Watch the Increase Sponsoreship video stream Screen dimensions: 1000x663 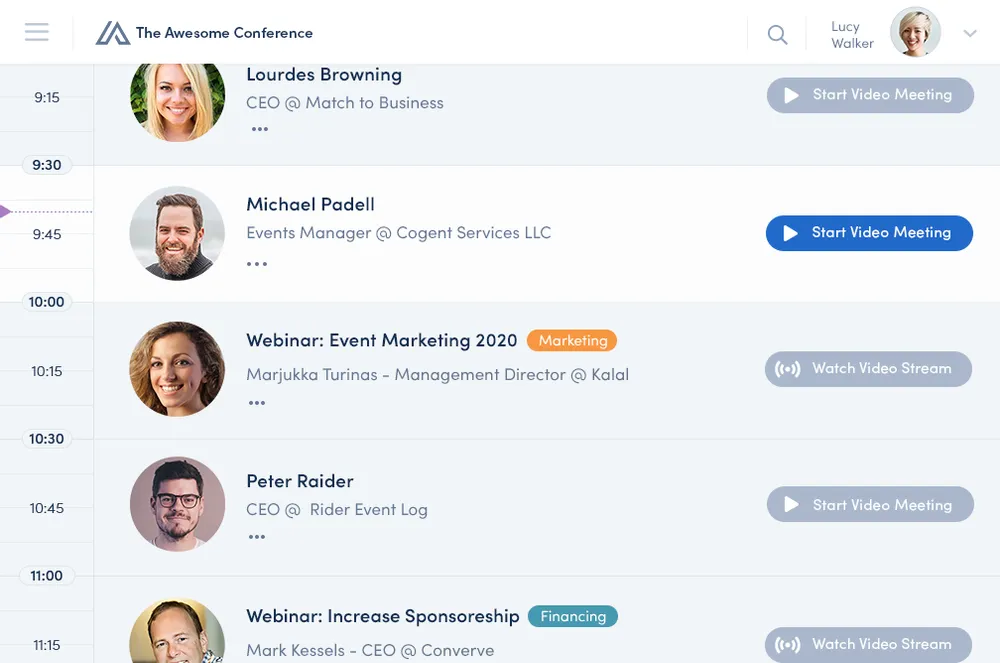[868, 645]
